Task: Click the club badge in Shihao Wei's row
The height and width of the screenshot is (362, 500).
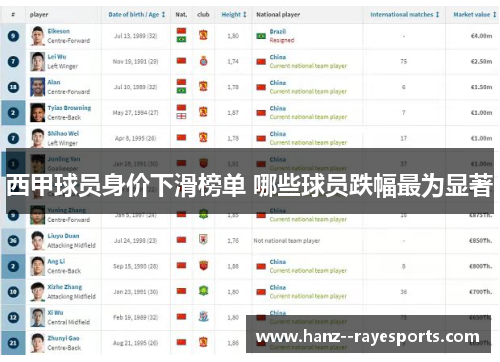Action: pyautogui.click(x=203, y=137)
